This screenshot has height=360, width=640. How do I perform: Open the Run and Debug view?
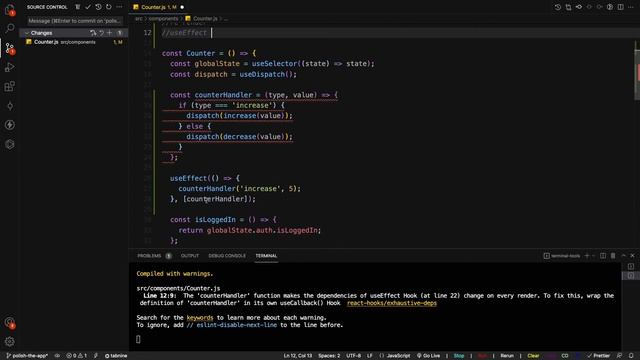tap(9, 67)
